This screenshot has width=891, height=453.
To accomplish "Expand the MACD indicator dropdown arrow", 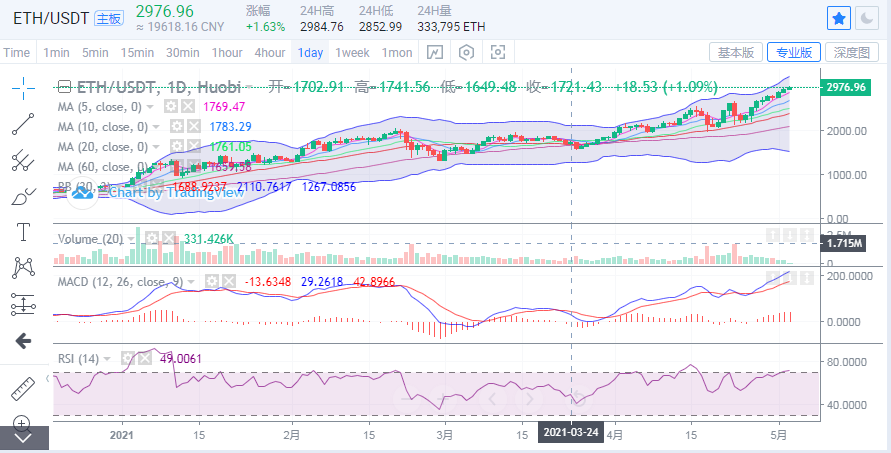I will [191, 281].
